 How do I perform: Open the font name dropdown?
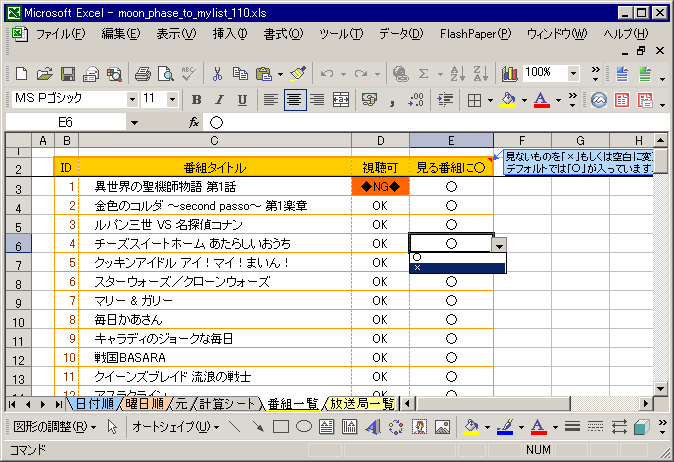(x=132, y=99)
